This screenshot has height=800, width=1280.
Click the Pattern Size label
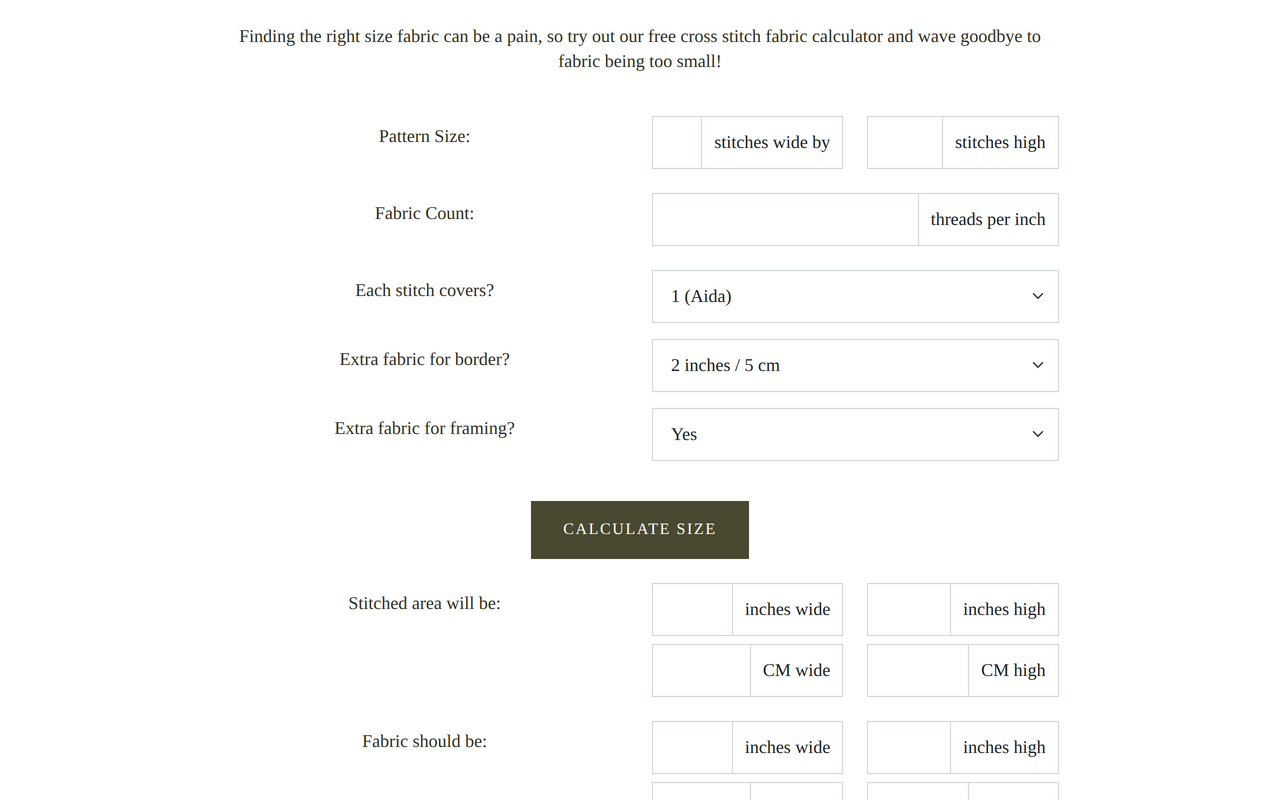click(424, 136)
